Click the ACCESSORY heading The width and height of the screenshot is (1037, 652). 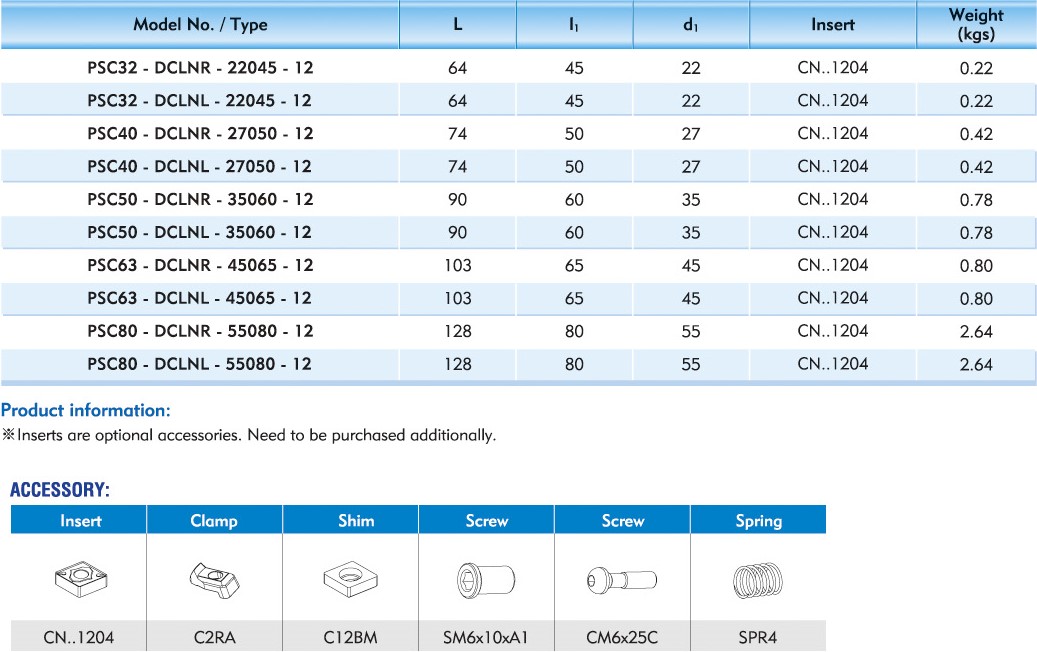(60, 490)
